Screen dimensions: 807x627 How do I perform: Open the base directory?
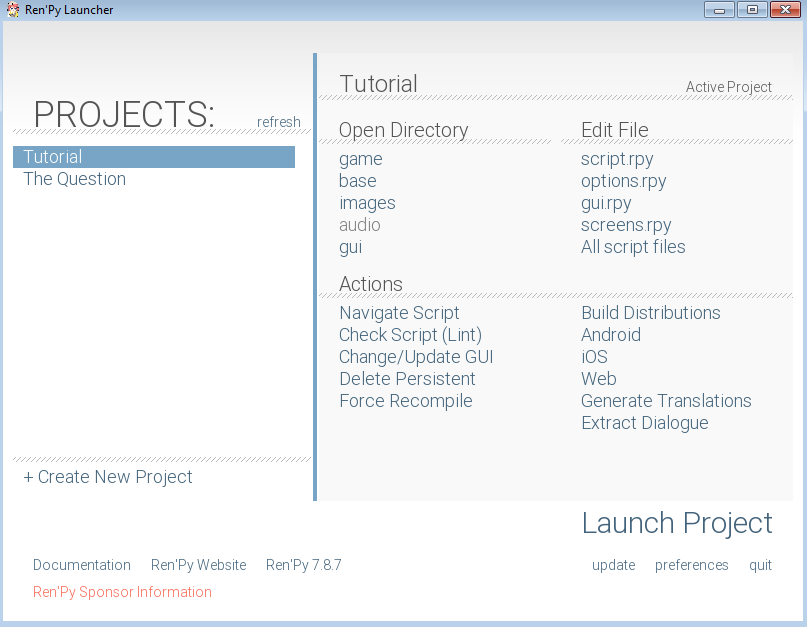[358, 181]
